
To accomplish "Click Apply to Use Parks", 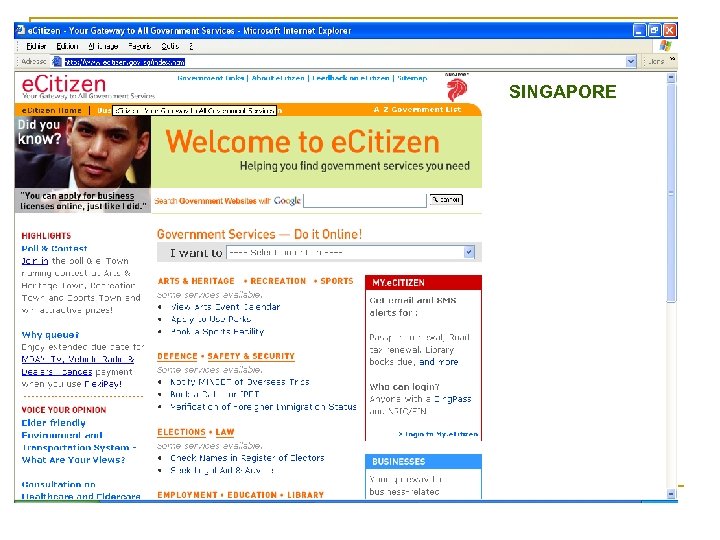I will click(x=211, y=319).
